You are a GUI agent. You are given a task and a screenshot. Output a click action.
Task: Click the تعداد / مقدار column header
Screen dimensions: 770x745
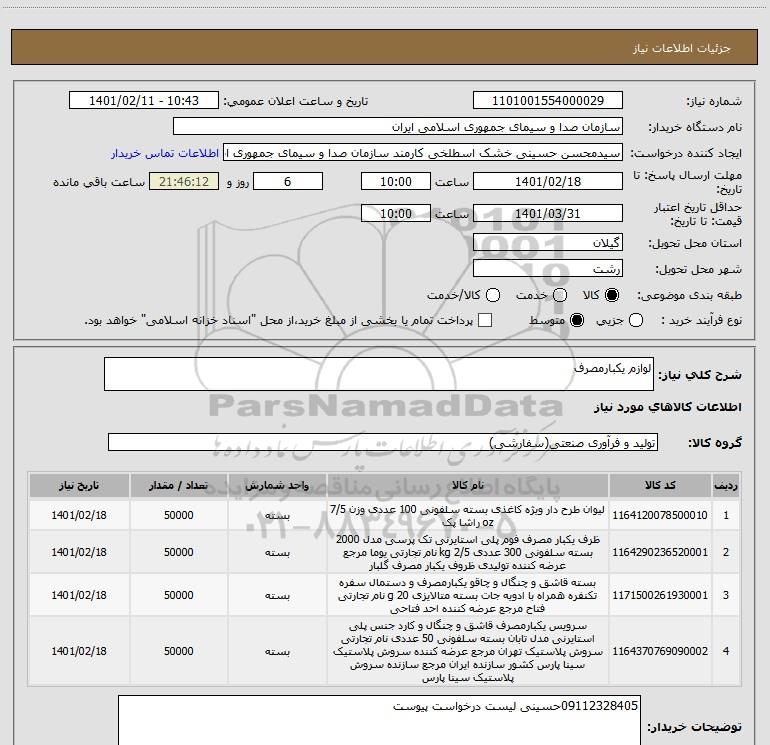click(x=179, y=485)
